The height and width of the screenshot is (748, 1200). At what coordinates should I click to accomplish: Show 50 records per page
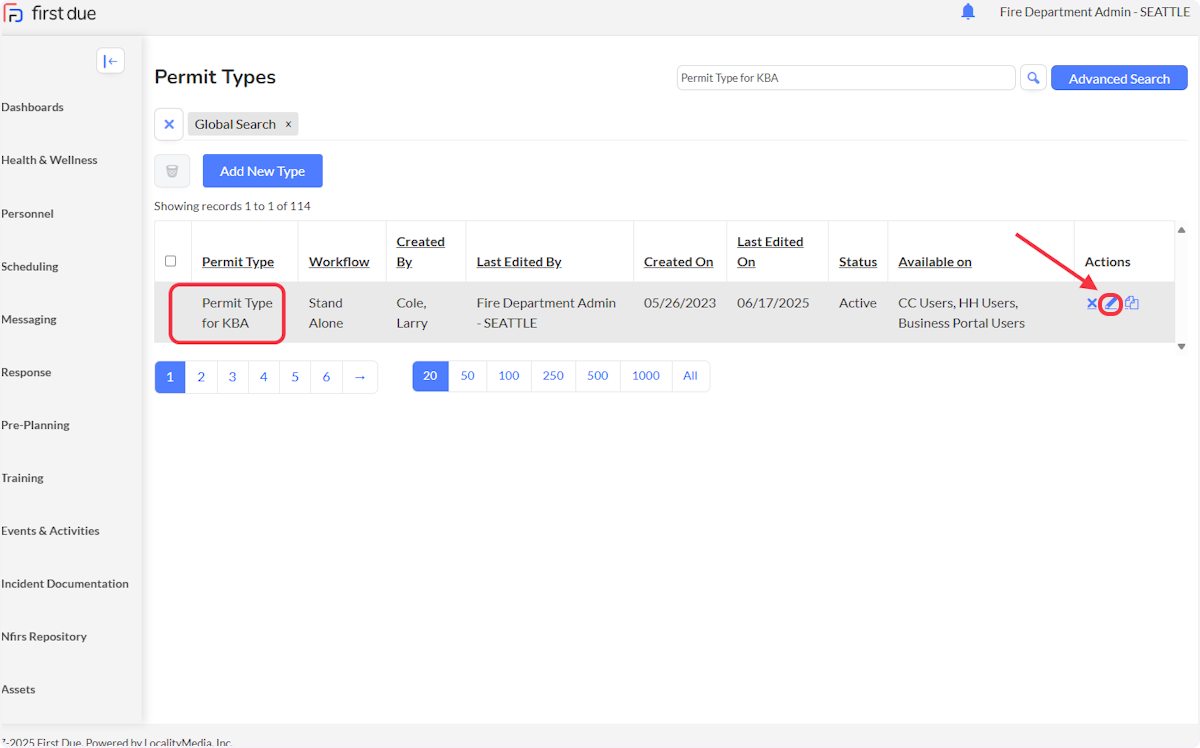[x=467, y=376]
